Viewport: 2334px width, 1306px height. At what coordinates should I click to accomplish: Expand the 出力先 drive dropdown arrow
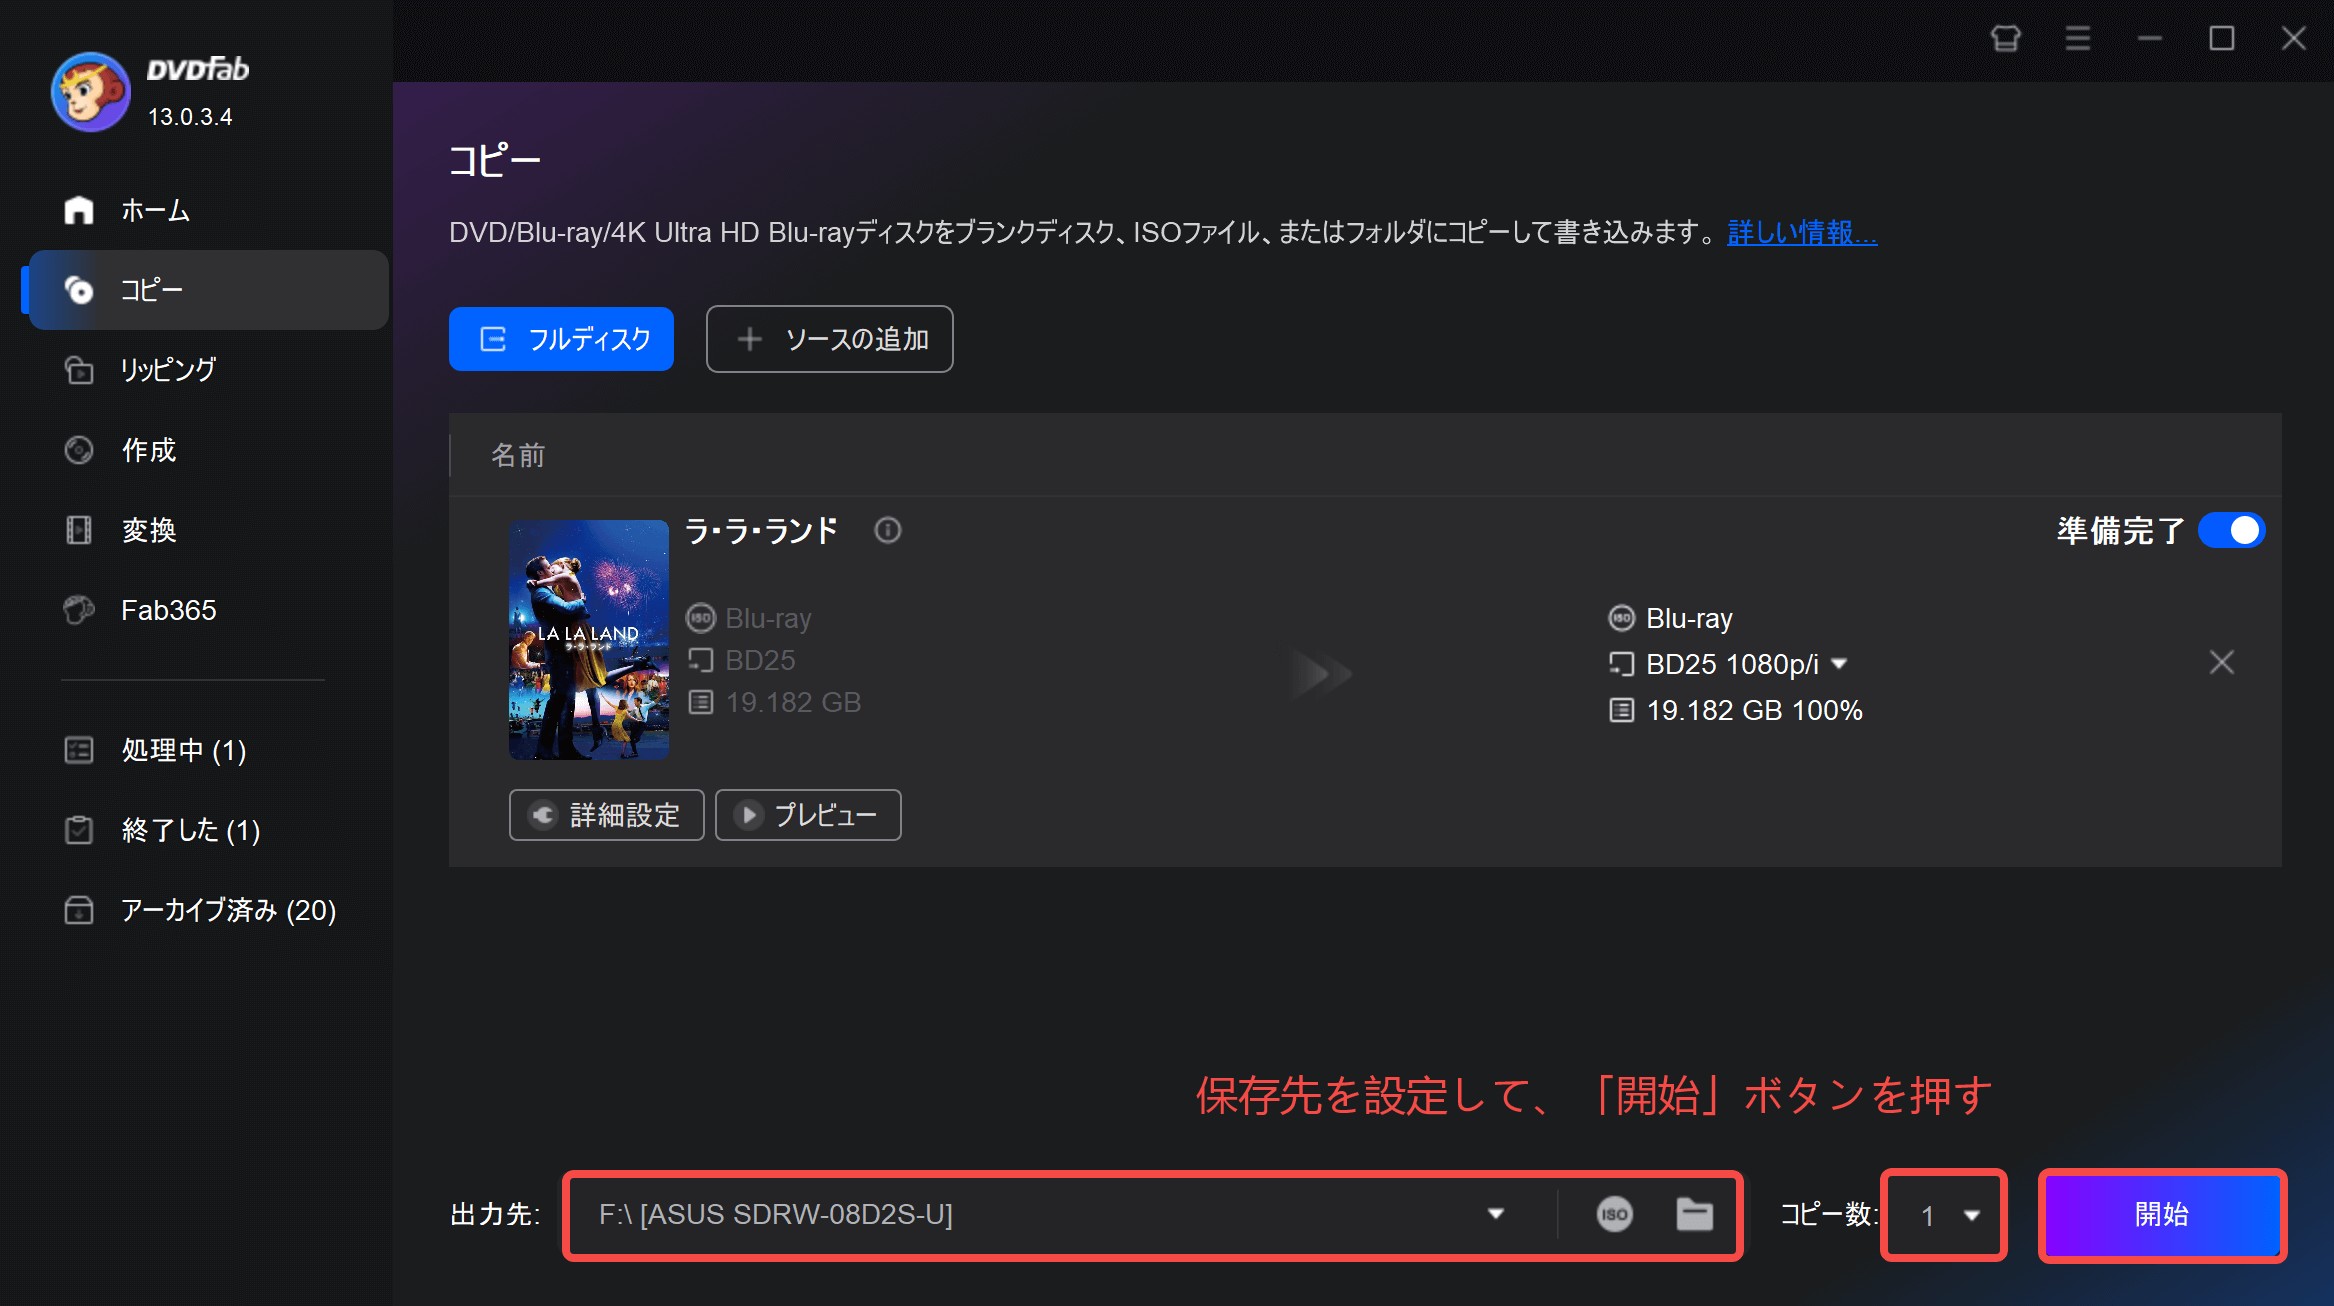pos(1496,1214)
